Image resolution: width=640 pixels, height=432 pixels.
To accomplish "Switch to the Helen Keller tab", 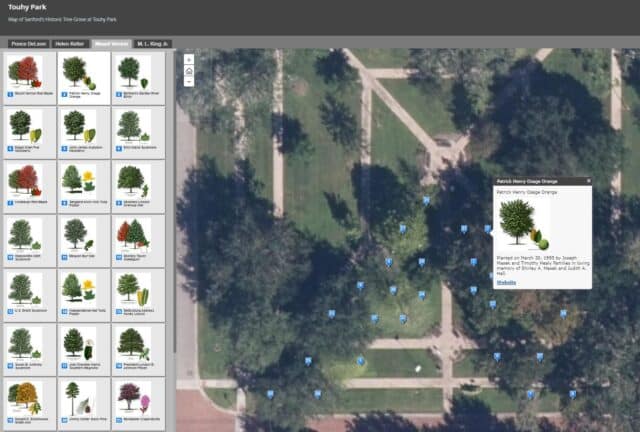I will (x=70, y=44).
